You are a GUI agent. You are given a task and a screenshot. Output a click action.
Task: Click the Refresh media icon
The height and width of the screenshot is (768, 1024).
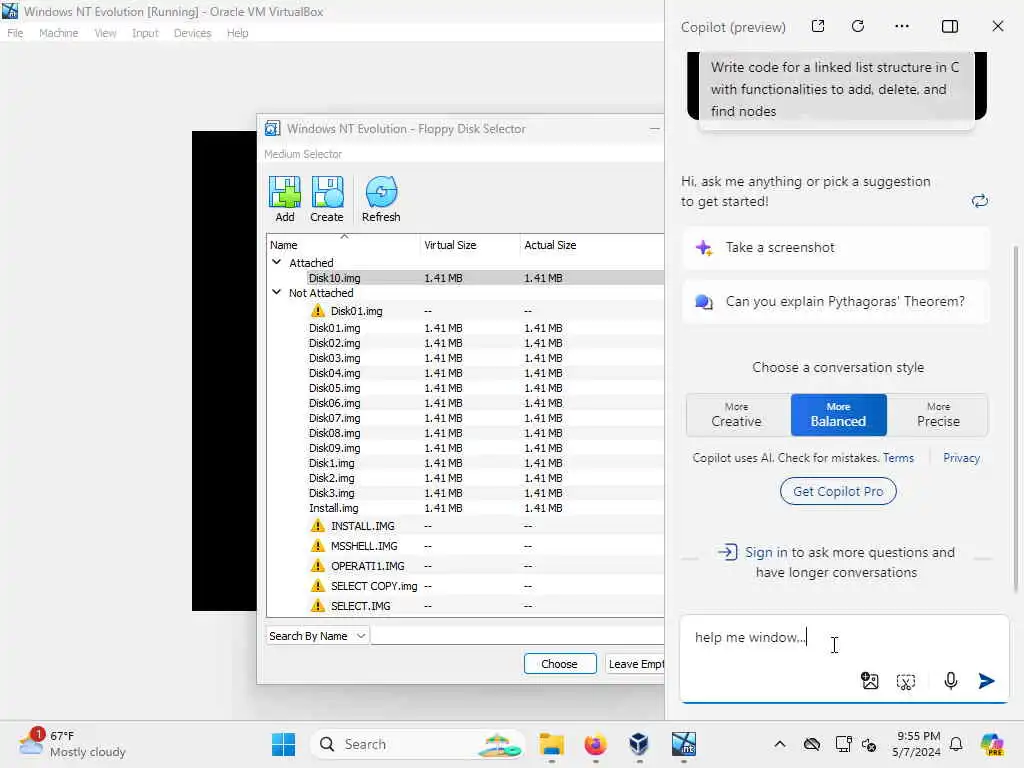click(381, 199)
